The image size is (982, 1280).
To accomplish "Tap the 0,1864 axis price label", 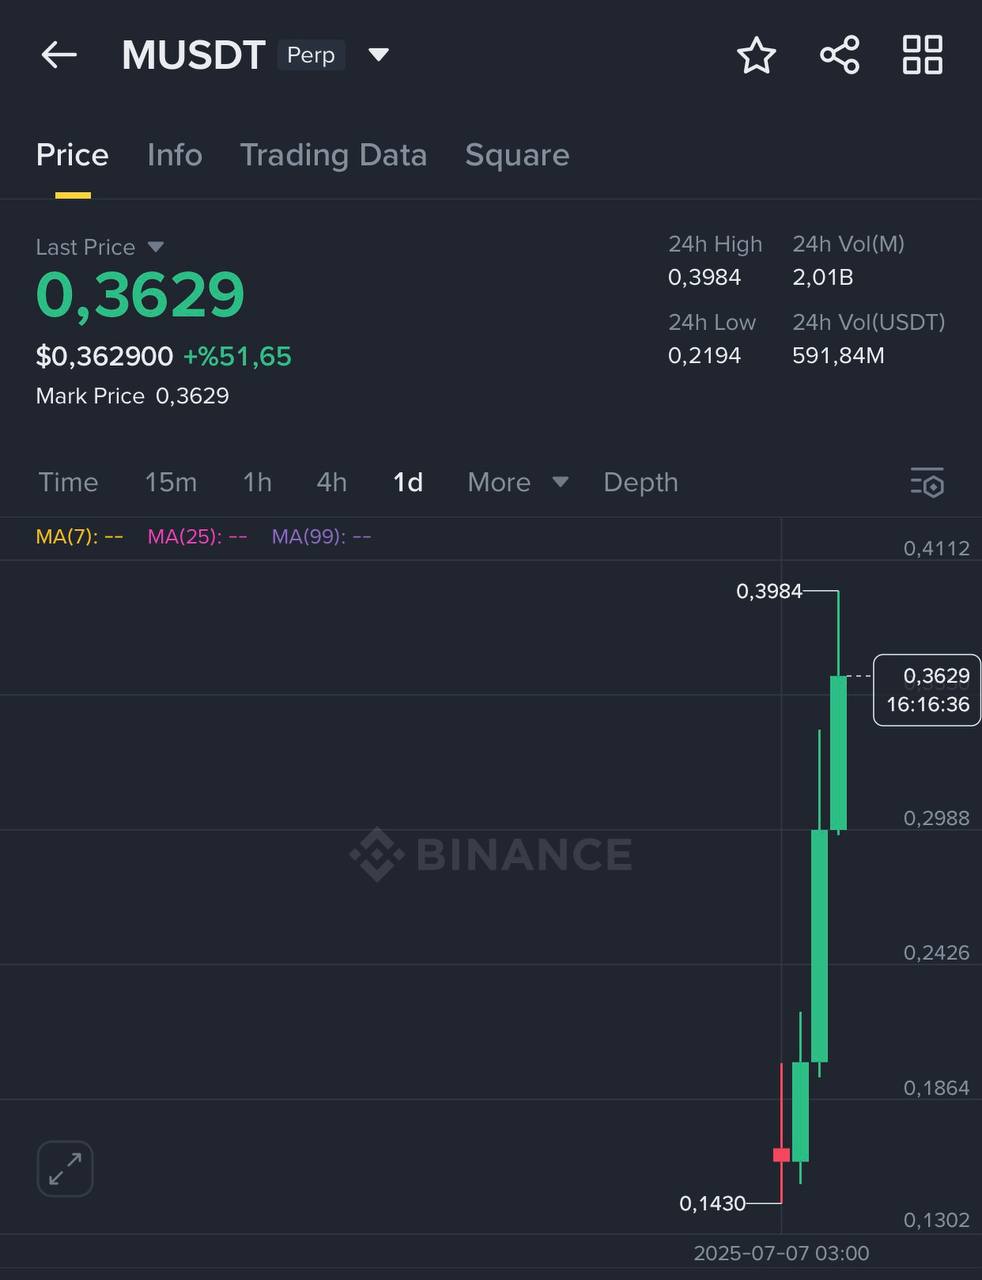I will pos(936,1088).
